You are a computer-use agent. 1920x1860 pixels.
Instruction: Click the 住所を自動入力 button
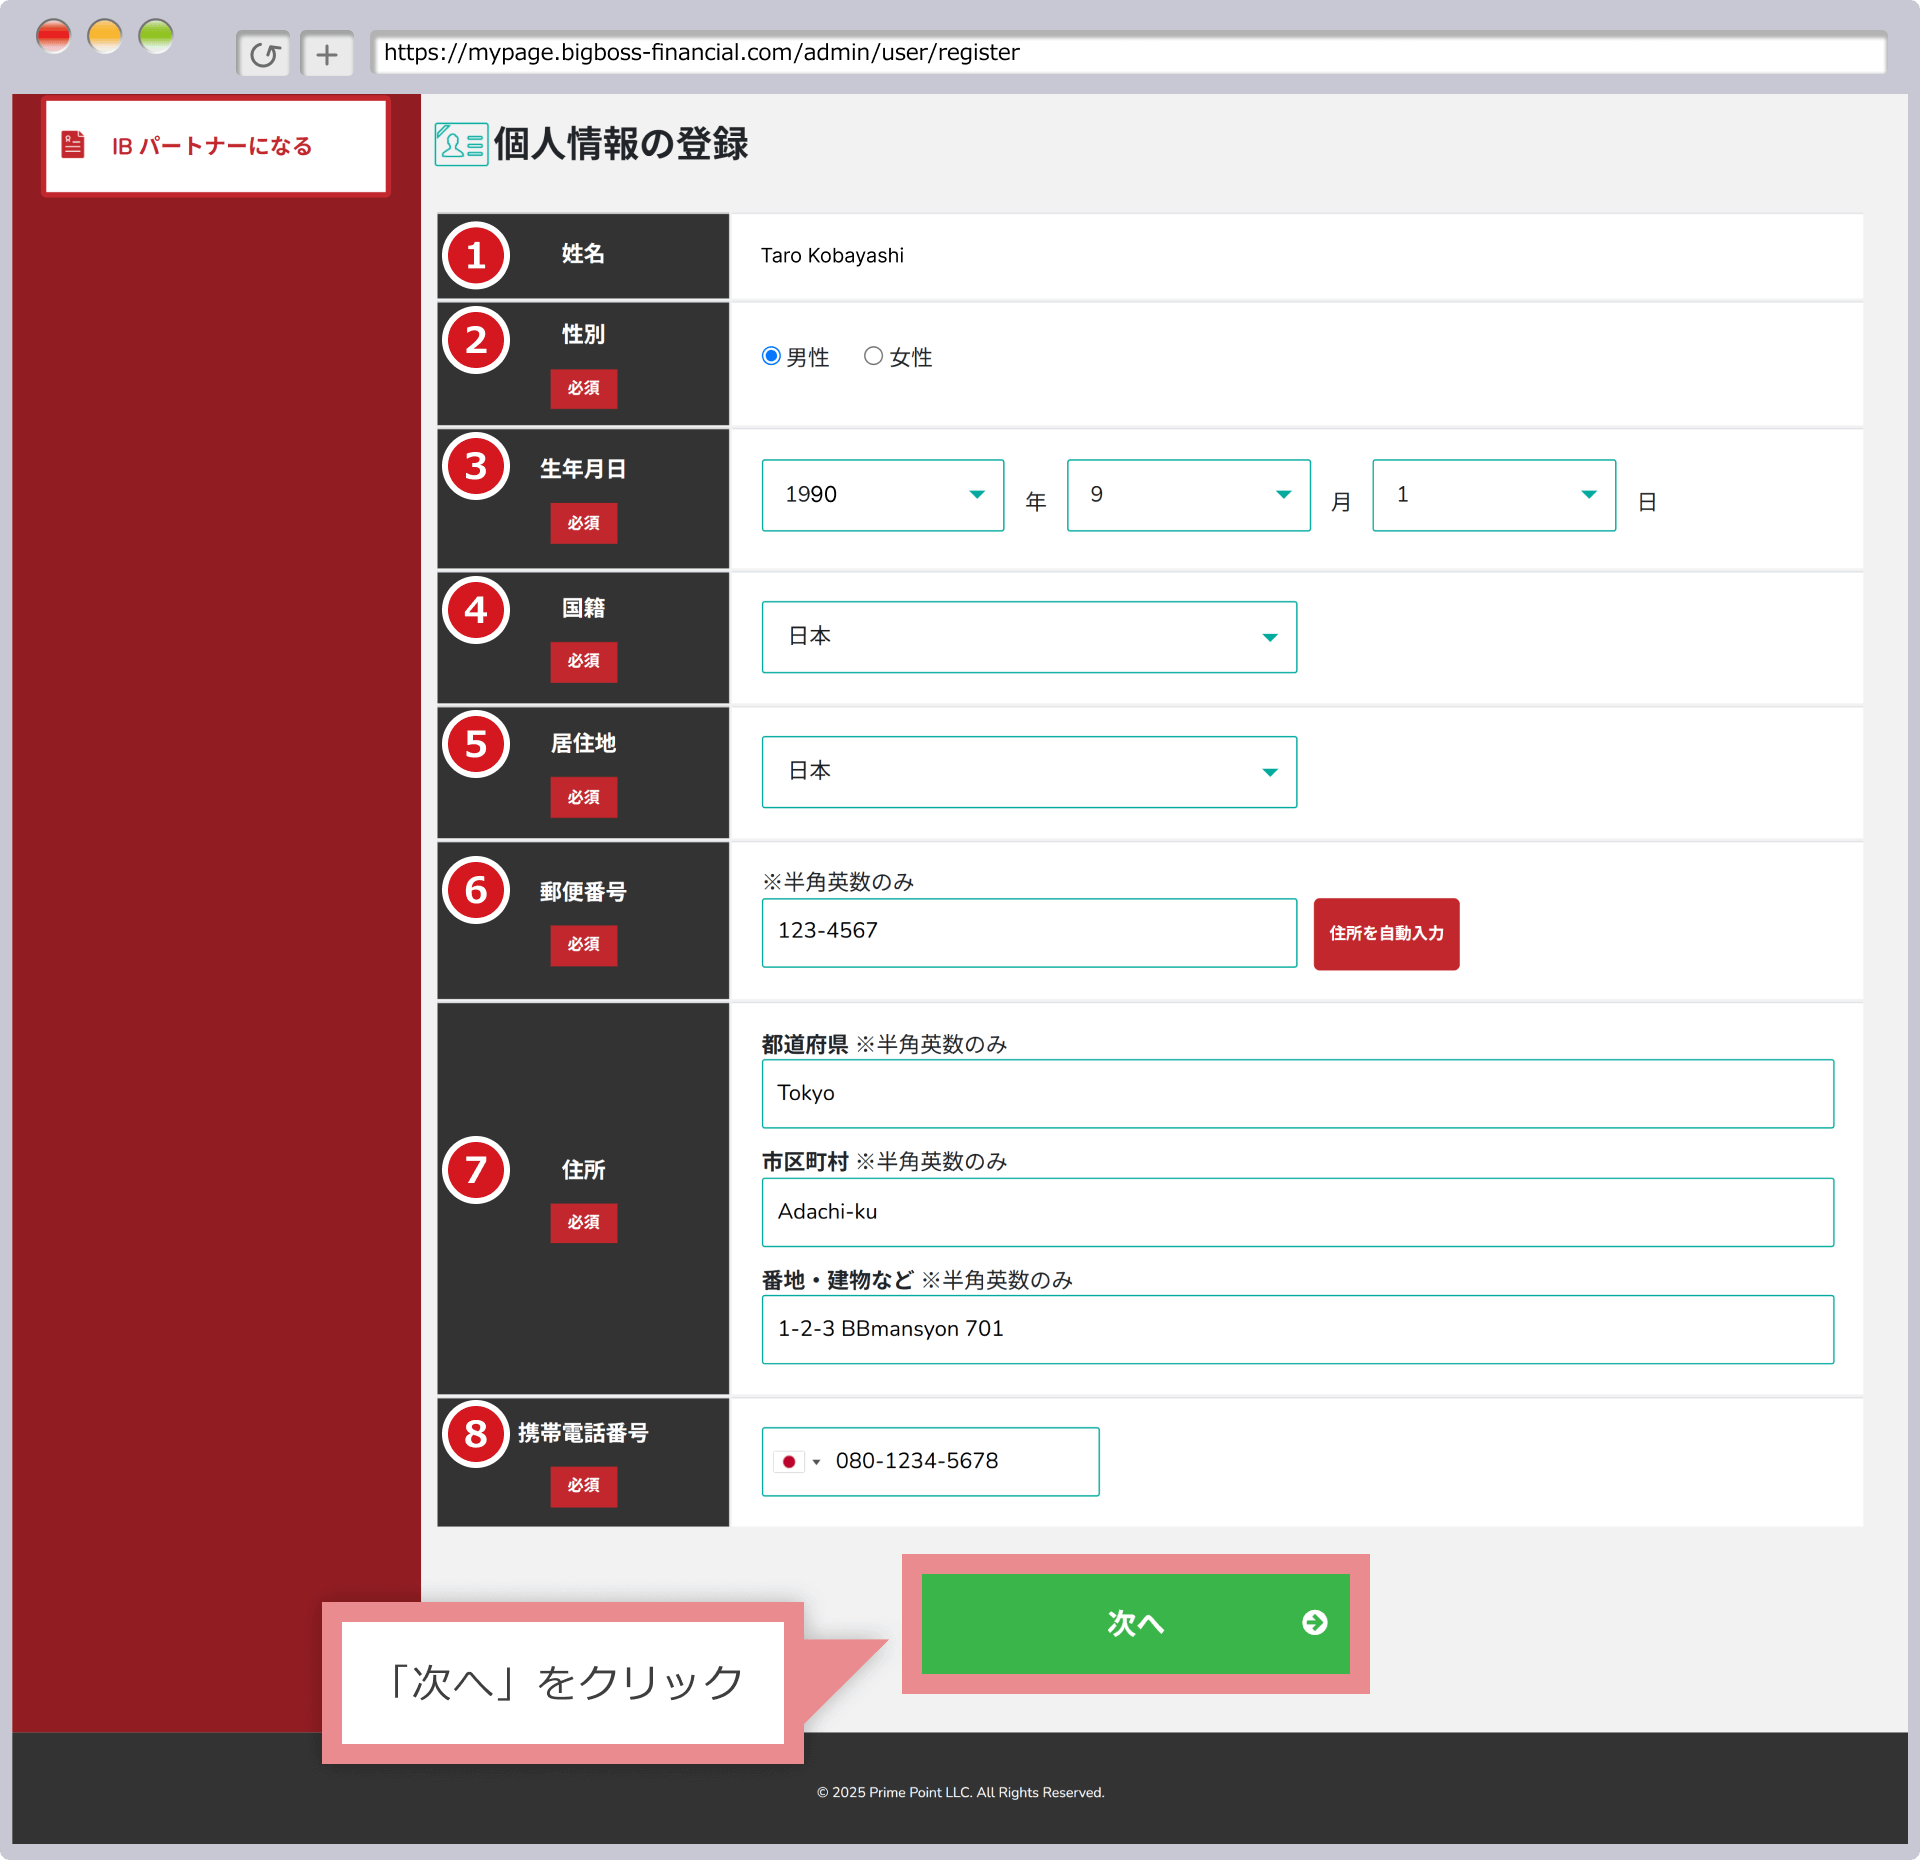(x=1385, y=933)
